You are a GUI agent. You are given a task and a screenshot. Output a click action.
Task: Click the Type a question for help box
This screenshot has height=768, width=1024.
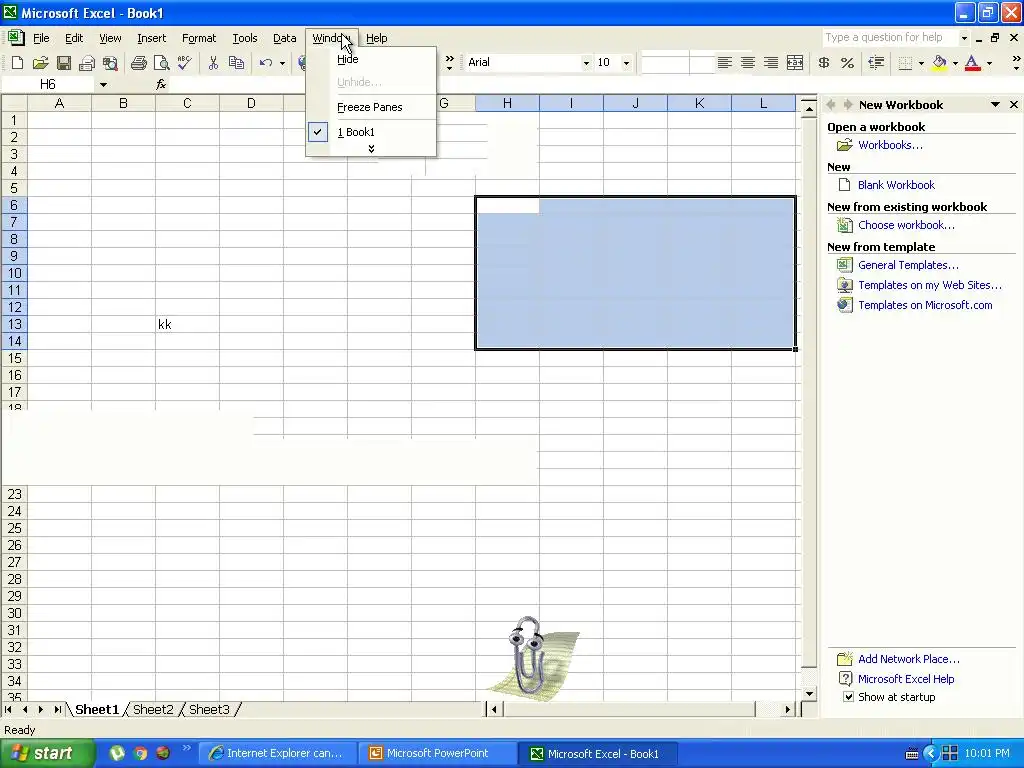coord(890,37)
